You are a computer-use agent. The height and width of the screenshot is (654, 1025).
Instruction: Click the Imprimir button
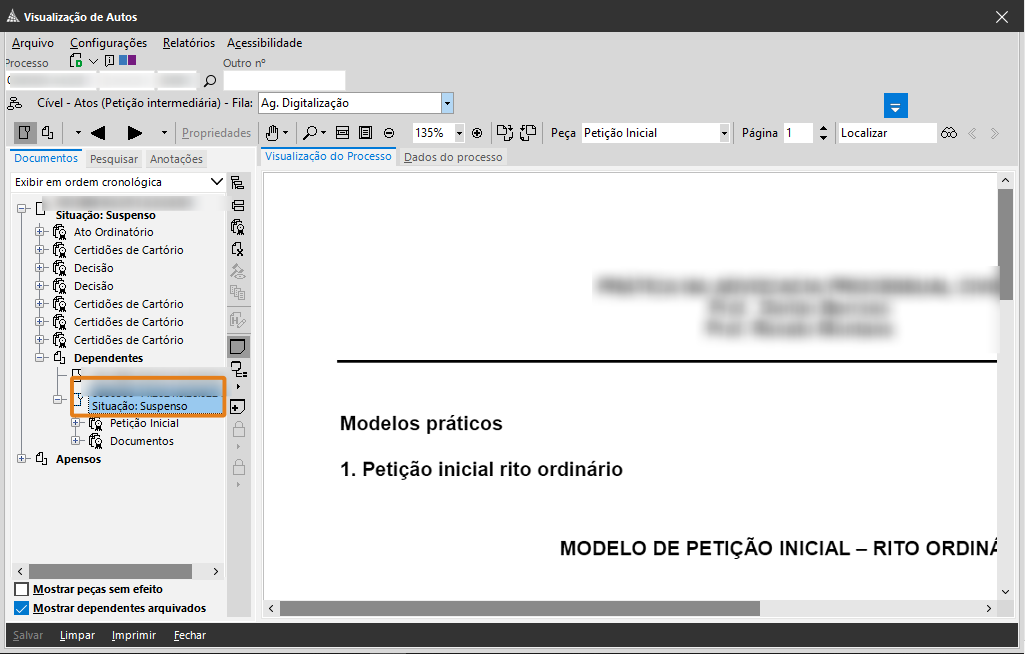click(134, 635)
